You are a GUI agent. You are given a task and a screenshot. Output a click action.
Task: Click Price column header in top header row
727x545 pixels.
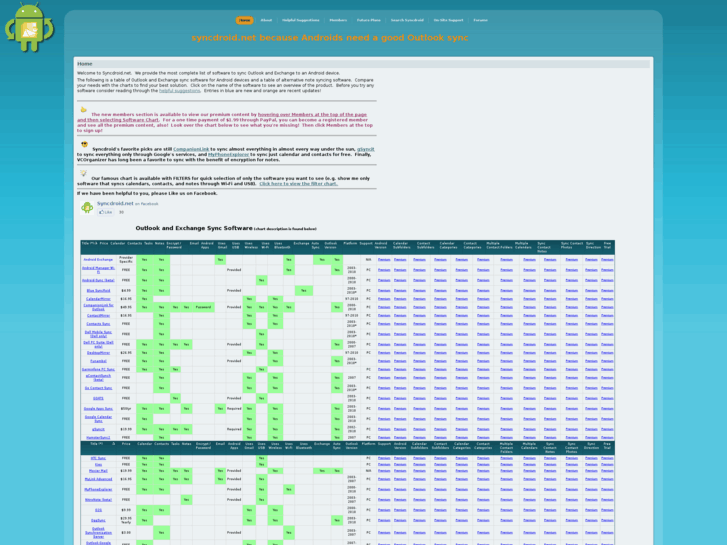click(104, 243)
